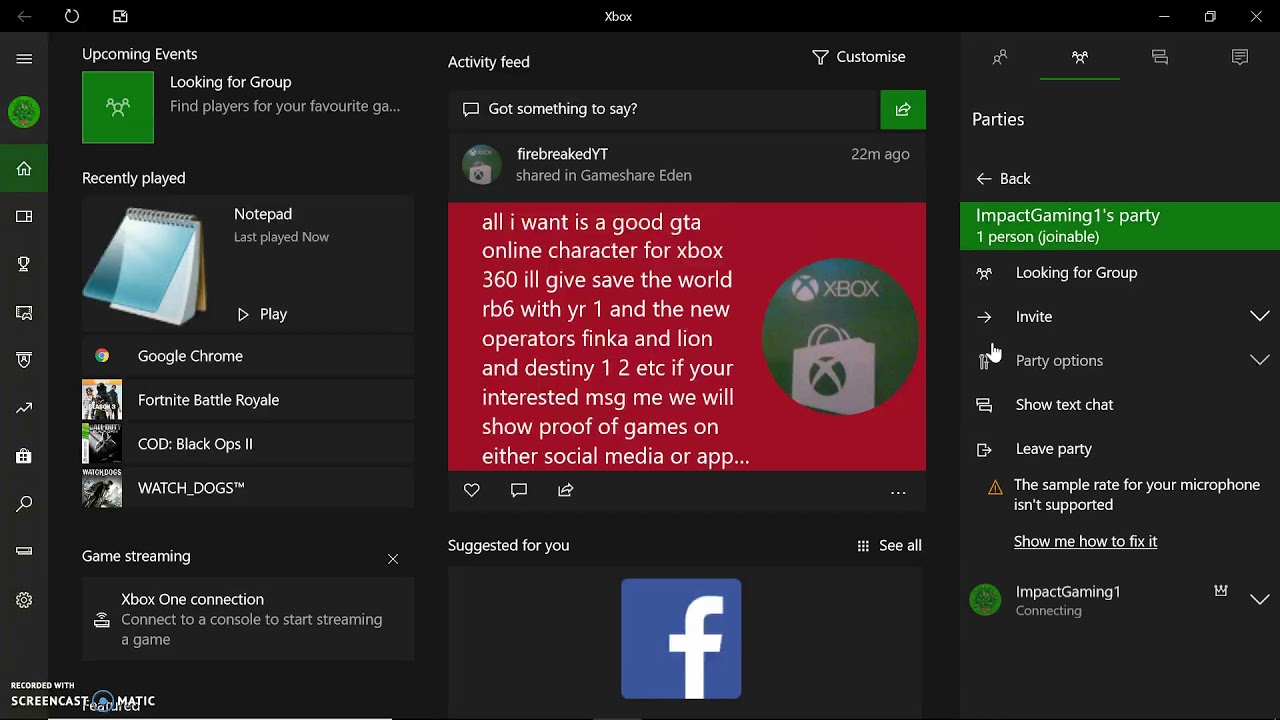Switch to Parties tab
1280x720 pixels.
pos(1080,58)
